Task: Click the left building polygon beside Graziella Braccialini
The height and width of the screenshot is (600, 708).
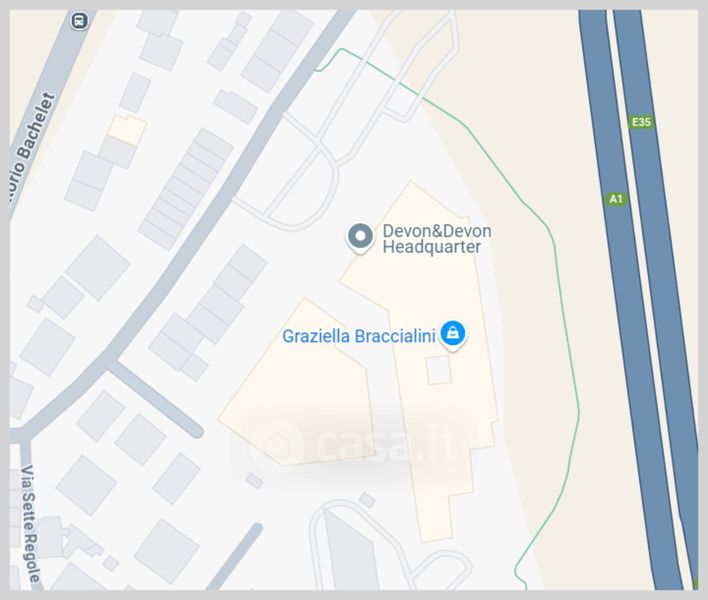Action: pos(298,384)
